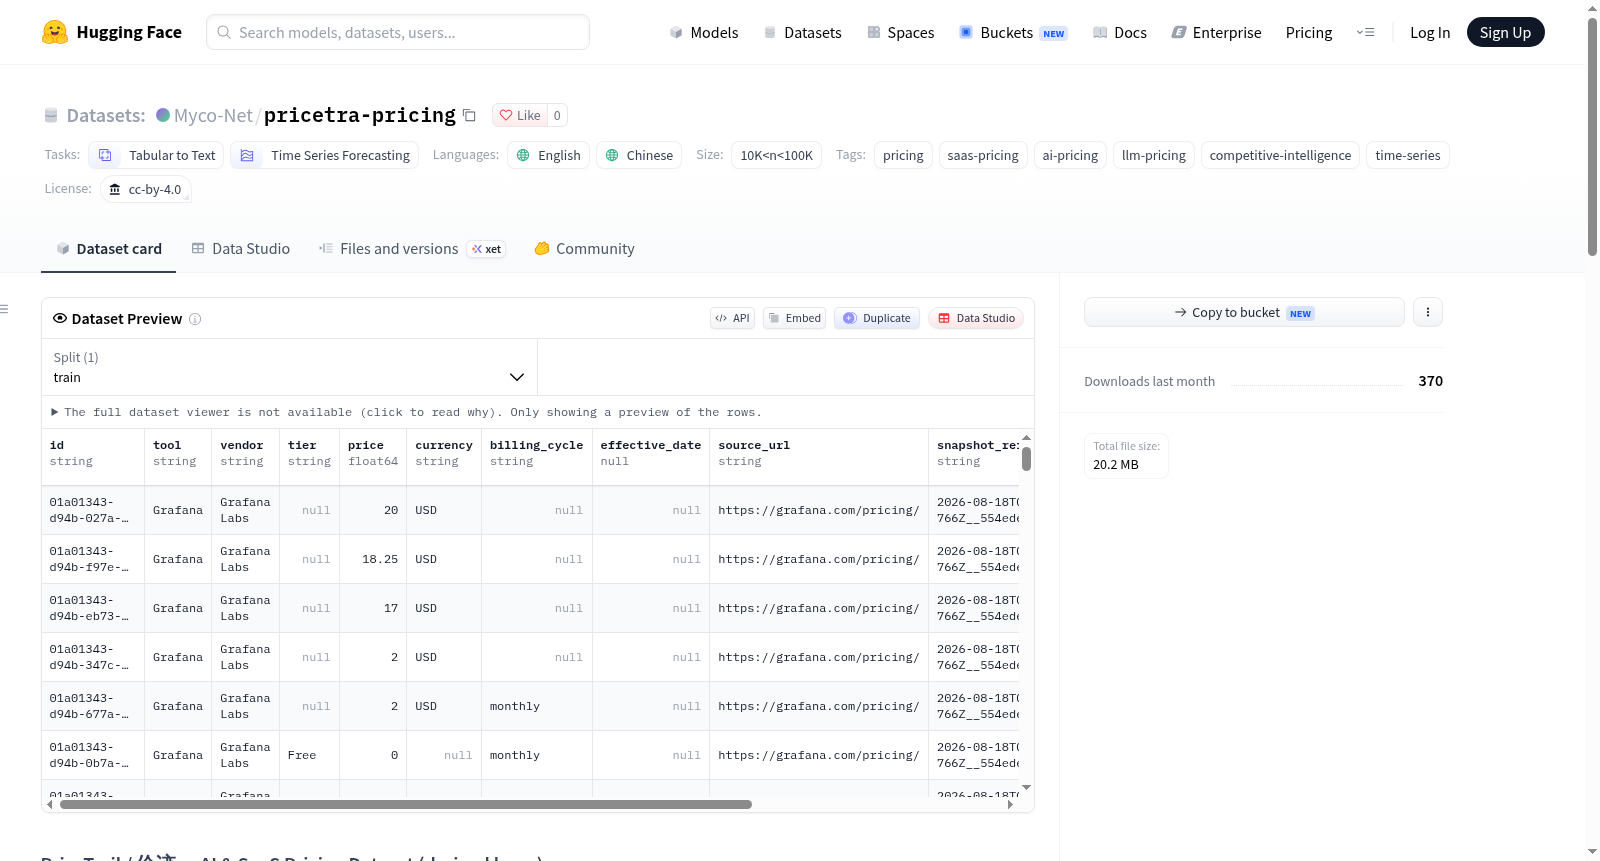Click the vertical scrollbar of the preview table

tap(1026, 459)
